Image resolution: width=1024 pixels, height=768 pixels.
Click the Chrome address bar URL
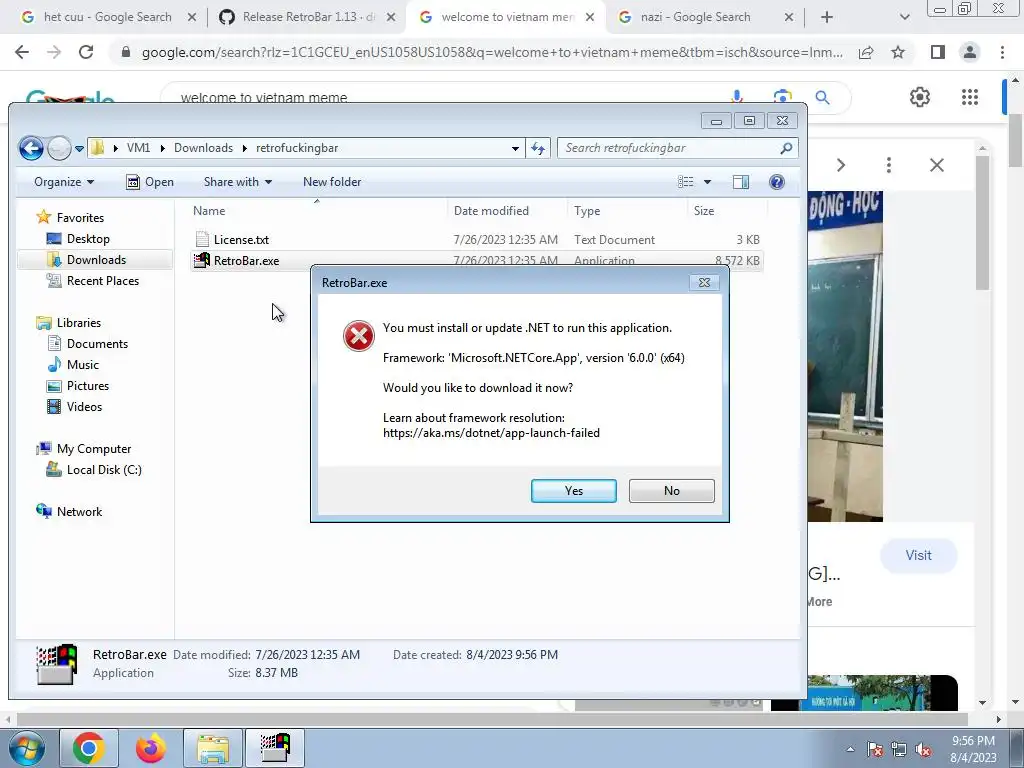point(492,52)
